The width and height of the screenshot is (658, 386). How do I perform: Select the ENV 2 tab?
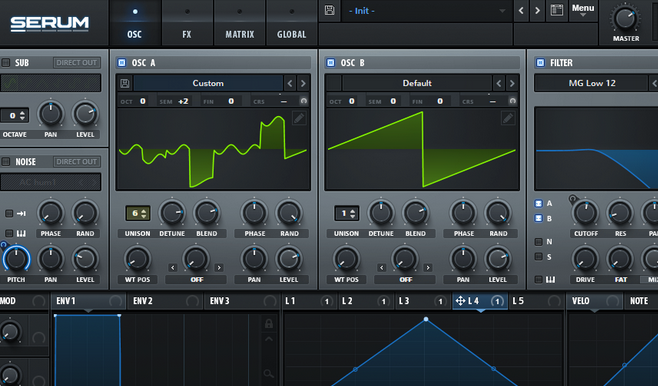coord(165,301)
